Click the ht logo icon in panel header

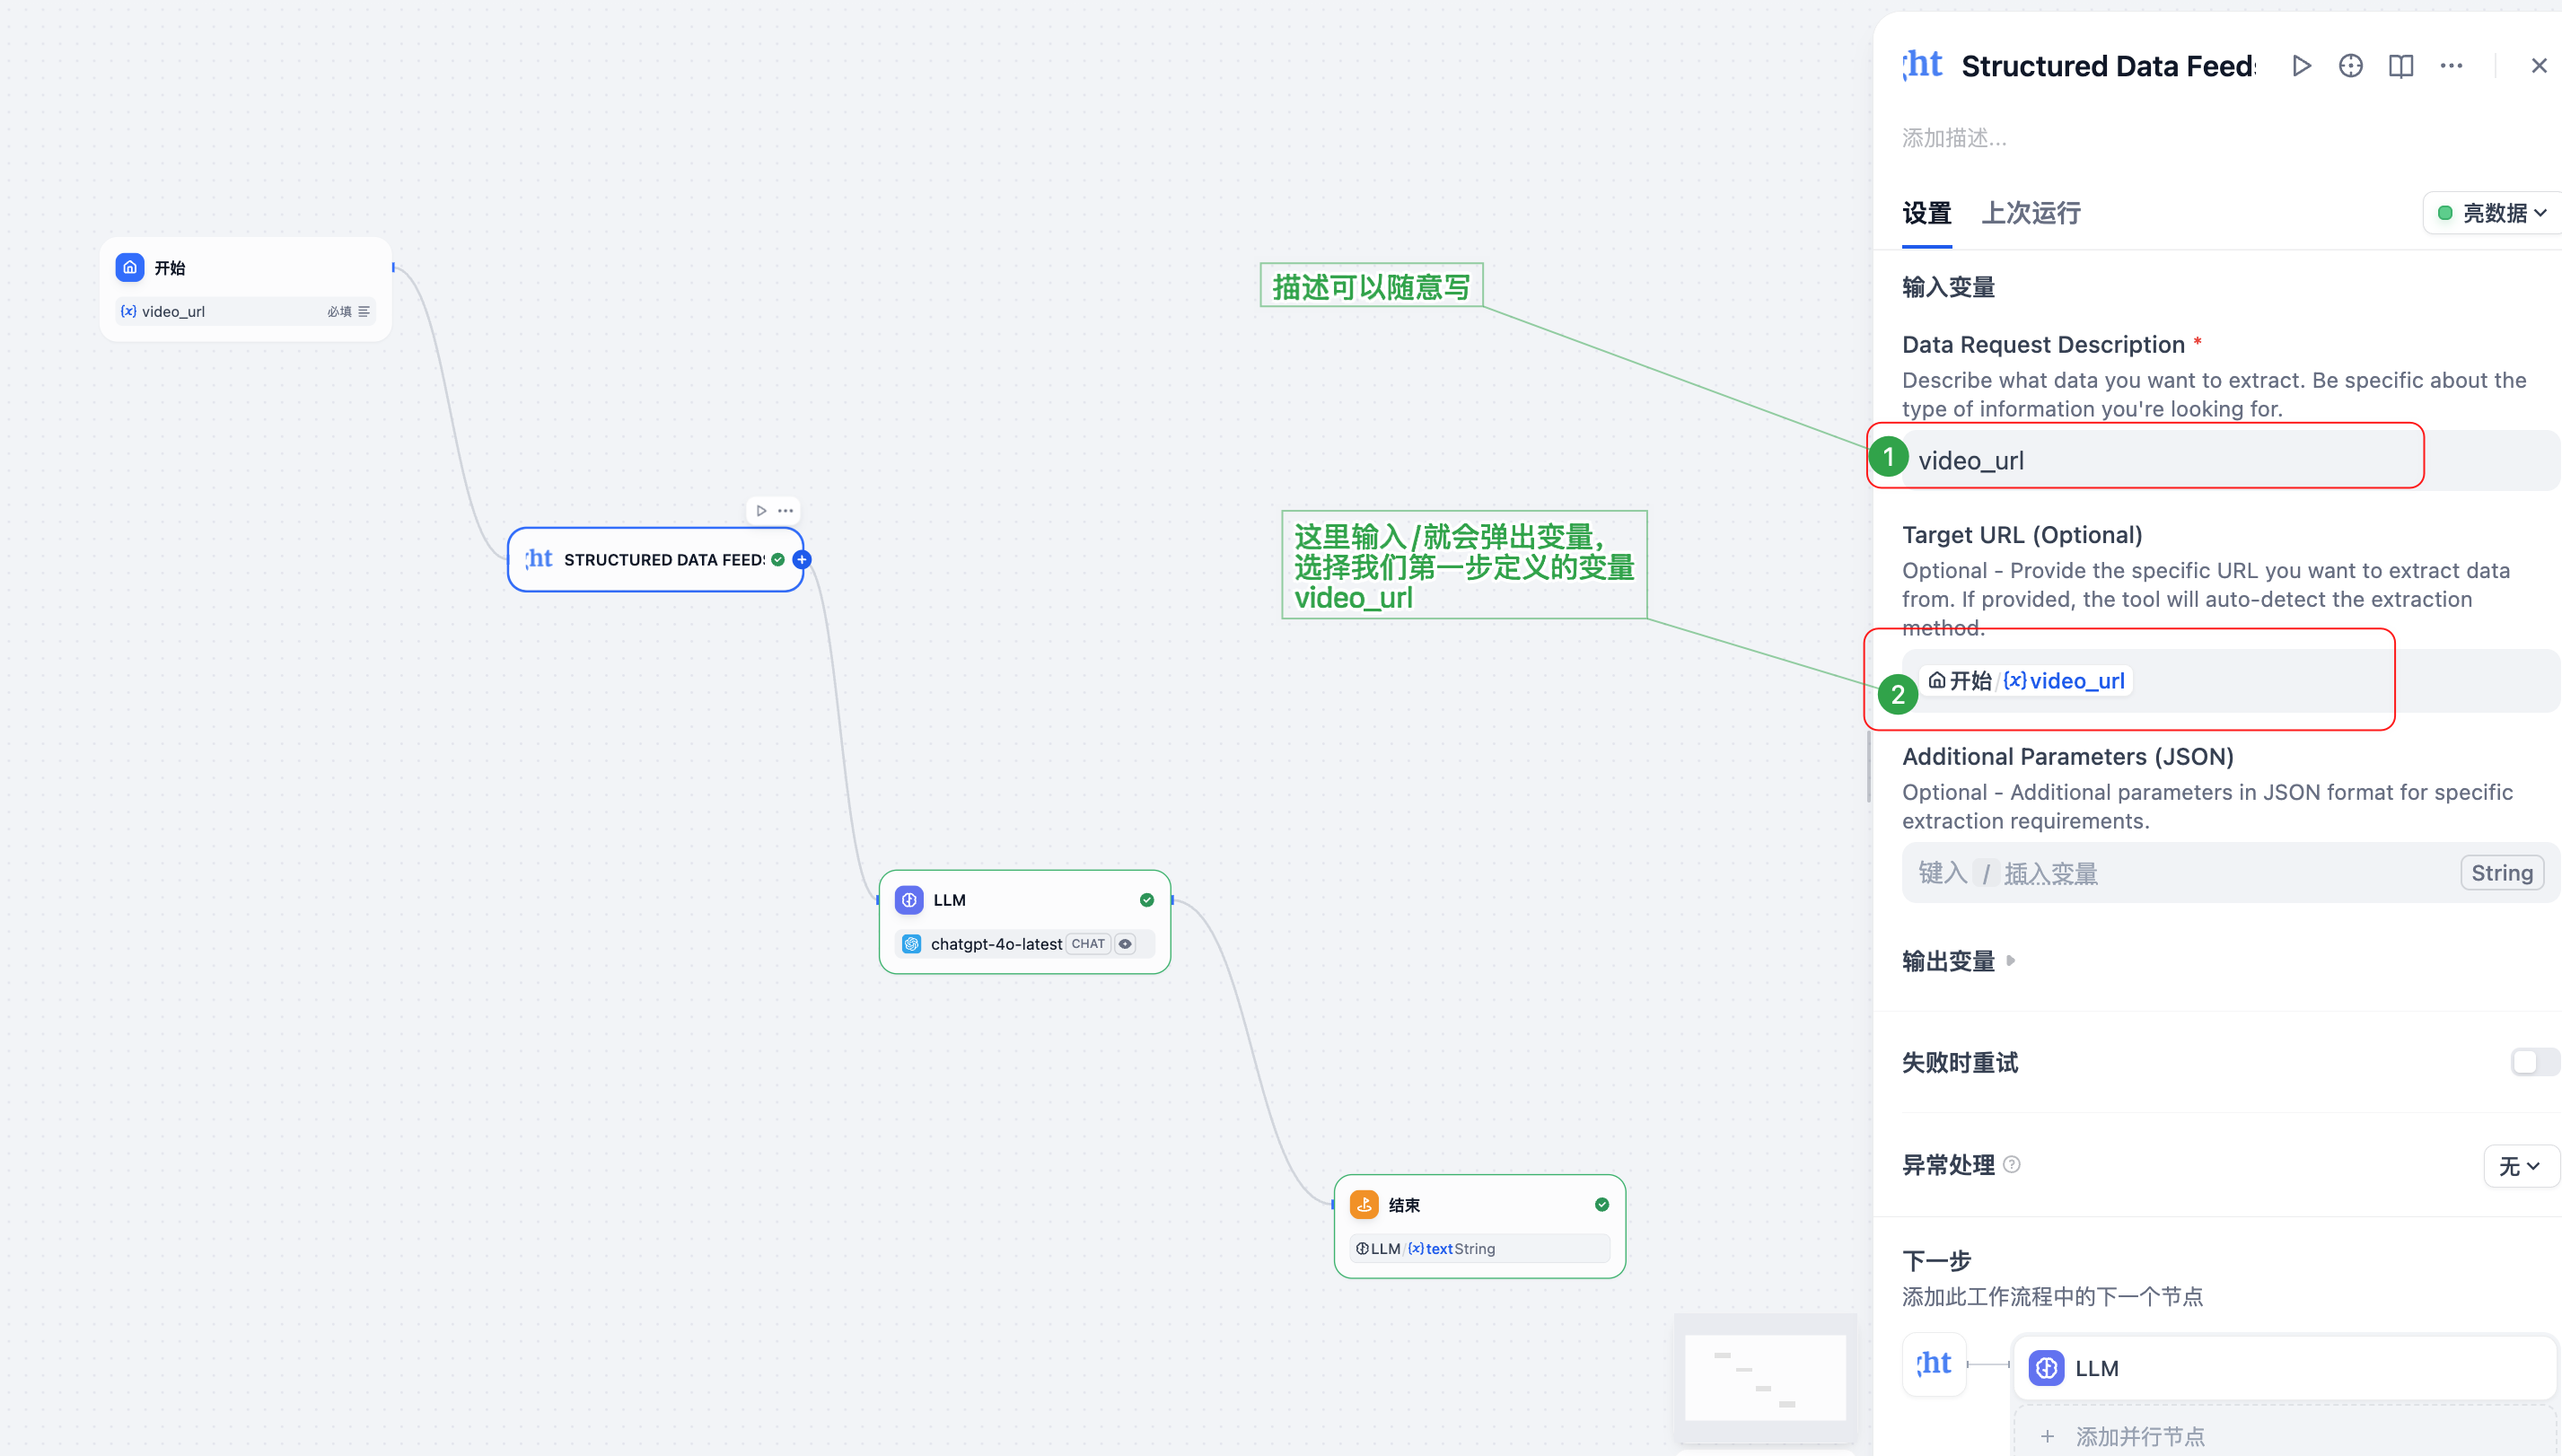1923,65
